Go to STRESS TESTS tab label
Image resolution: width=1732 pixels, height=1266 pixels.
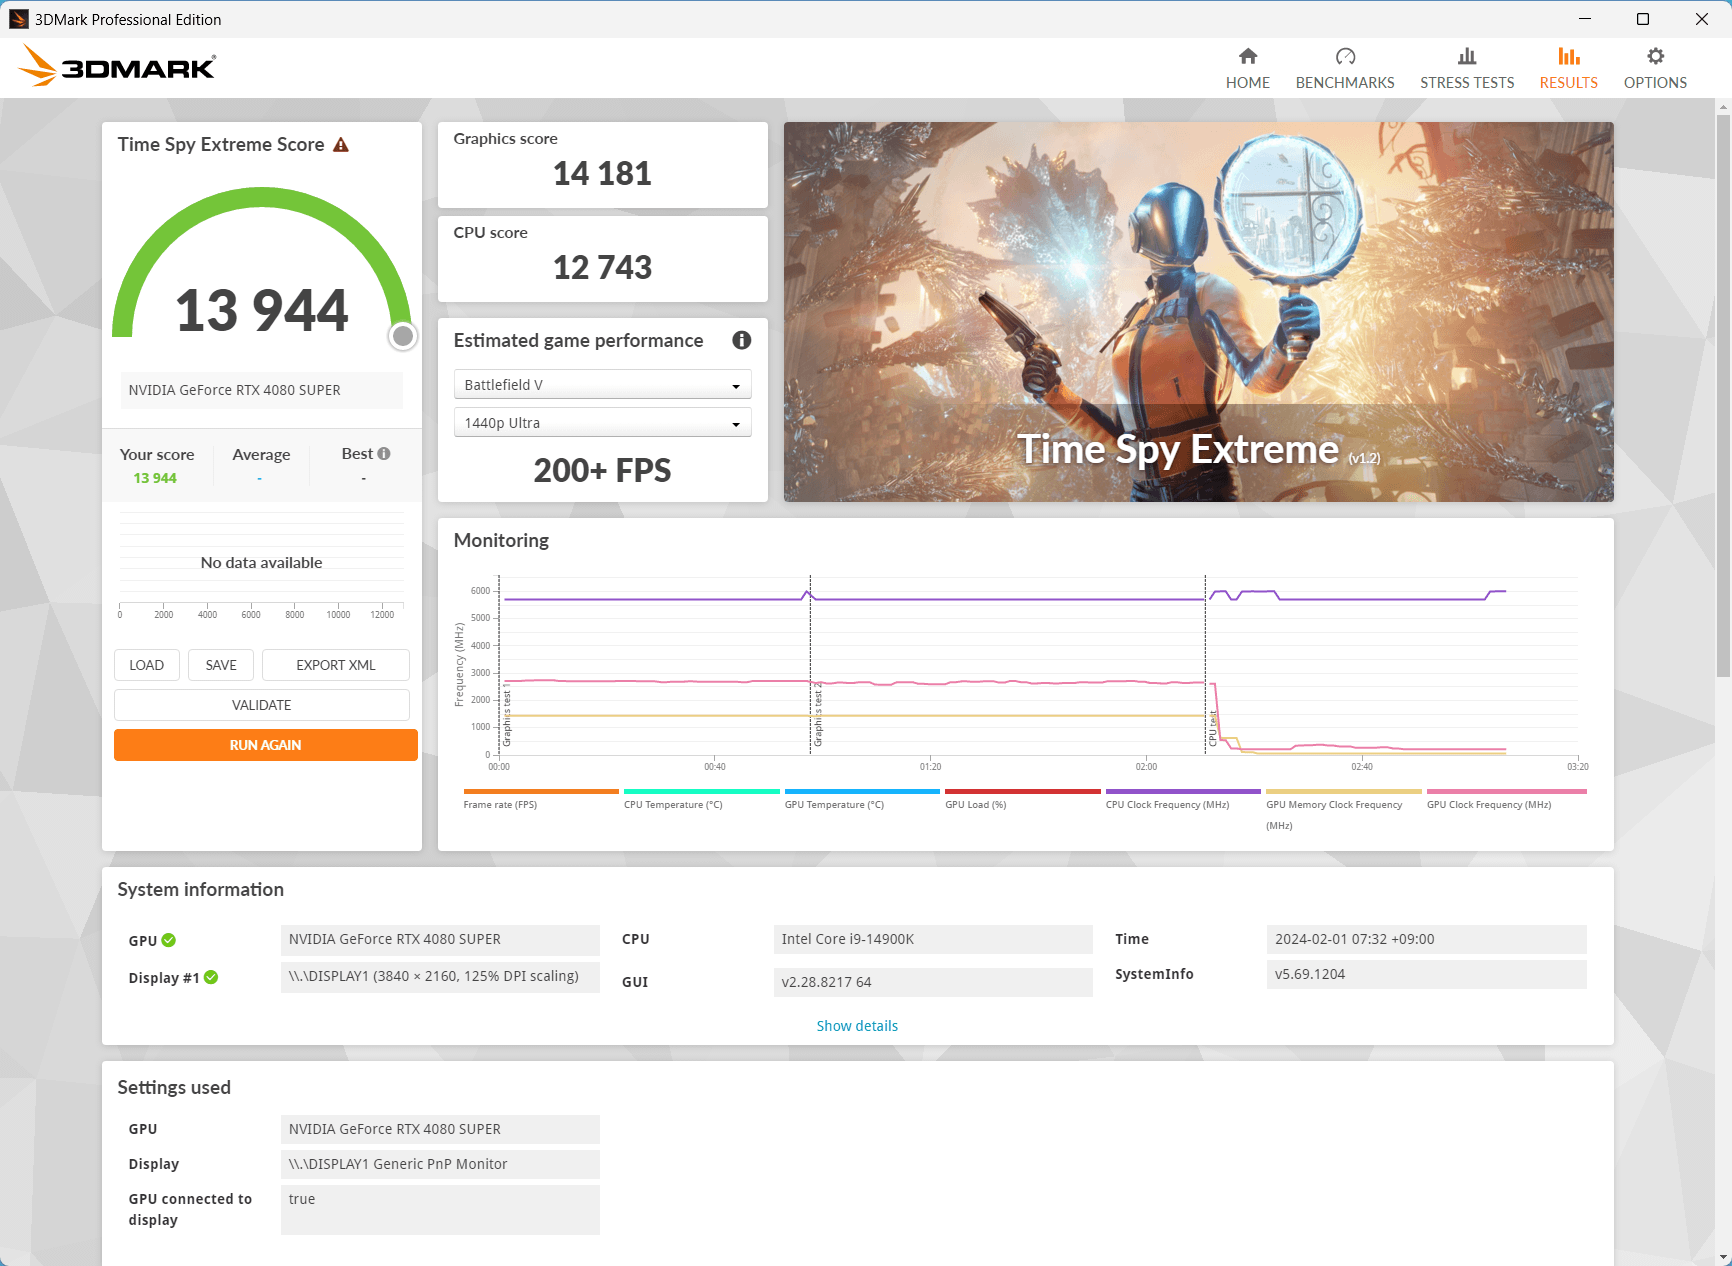coord(1467,83)
